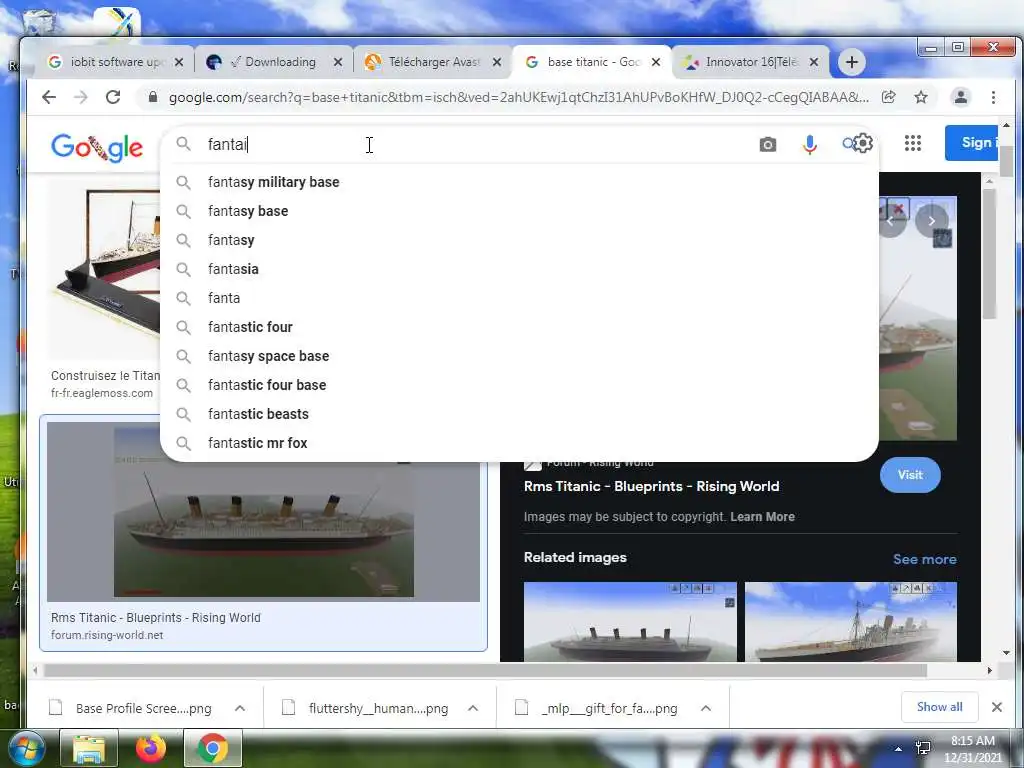Viewport: 1024px width, 768px height.
Task: Click the Visit button
Action: [x=910, y=475]
